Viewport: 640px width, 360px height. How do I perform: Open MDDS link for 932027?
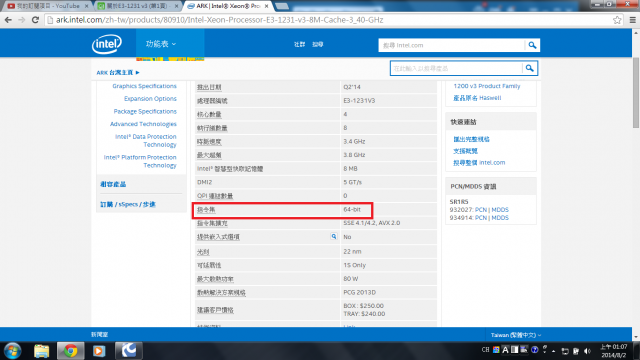pyautogui.click(x=500, y=210)
